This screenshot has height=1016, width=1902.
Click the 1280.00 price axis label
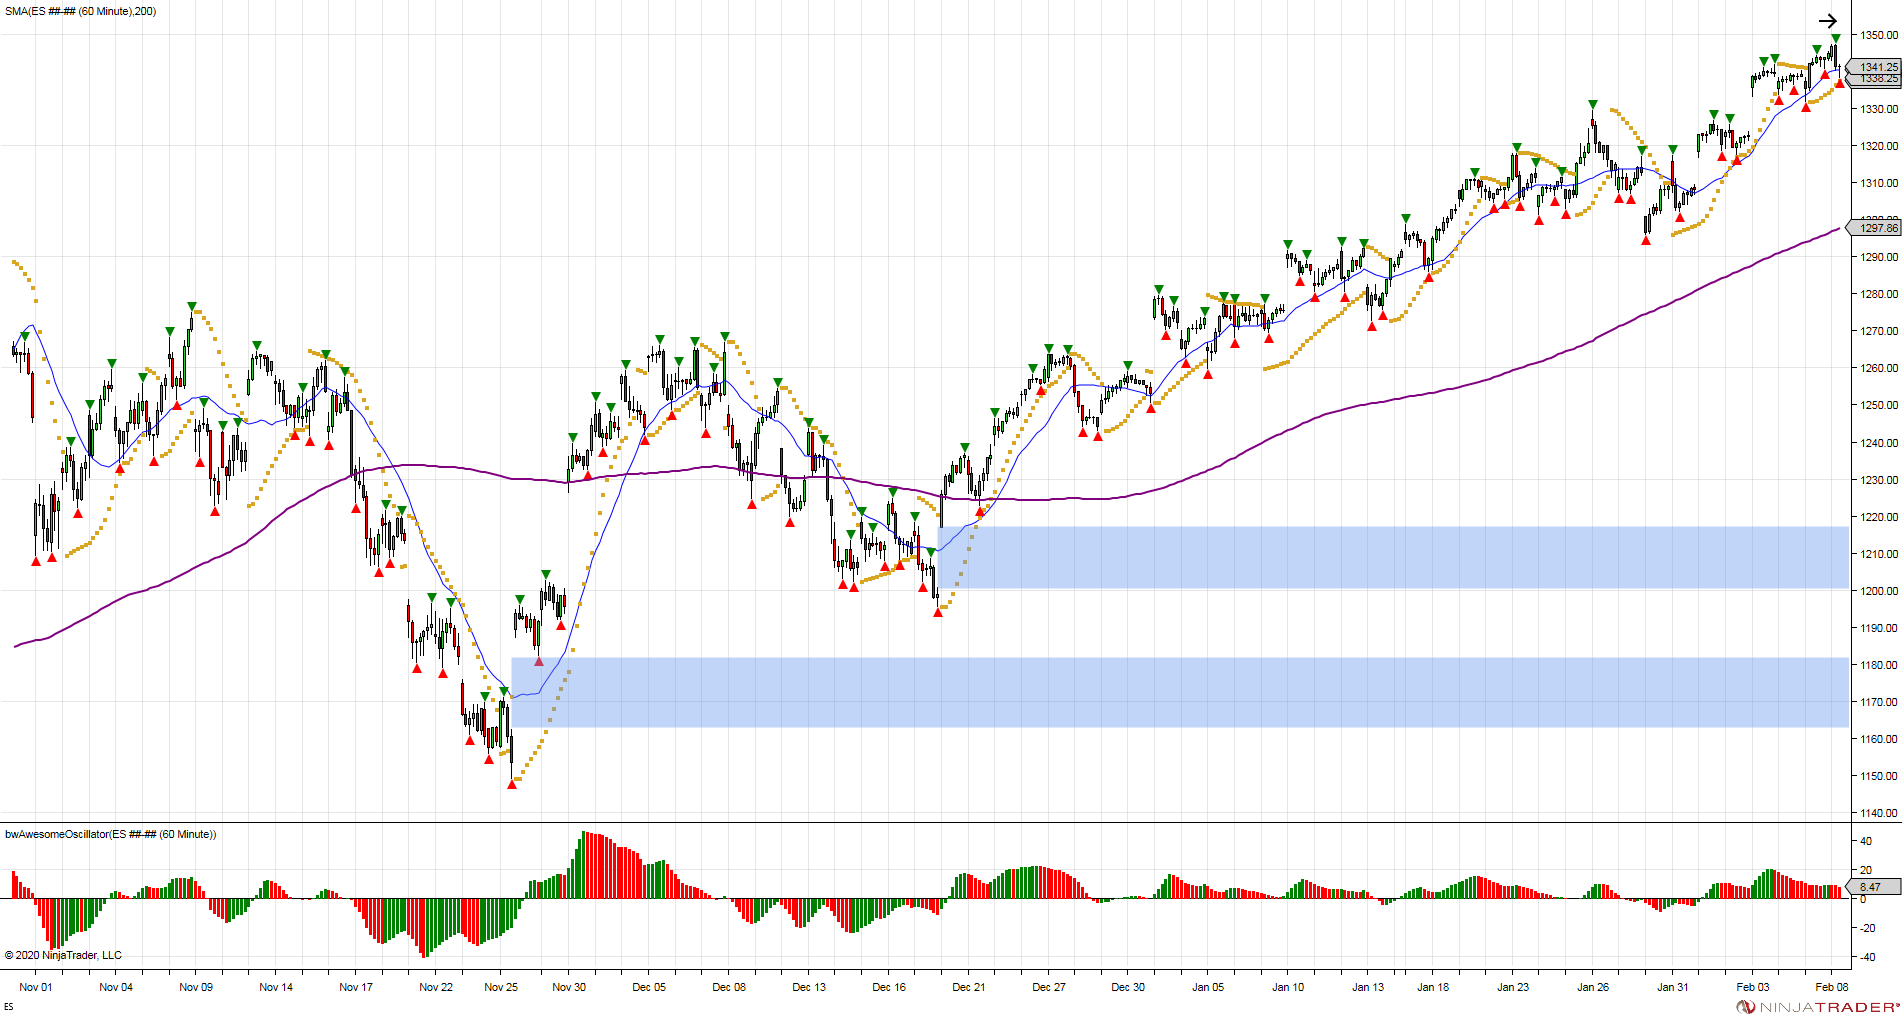[x=1879, y=294]
